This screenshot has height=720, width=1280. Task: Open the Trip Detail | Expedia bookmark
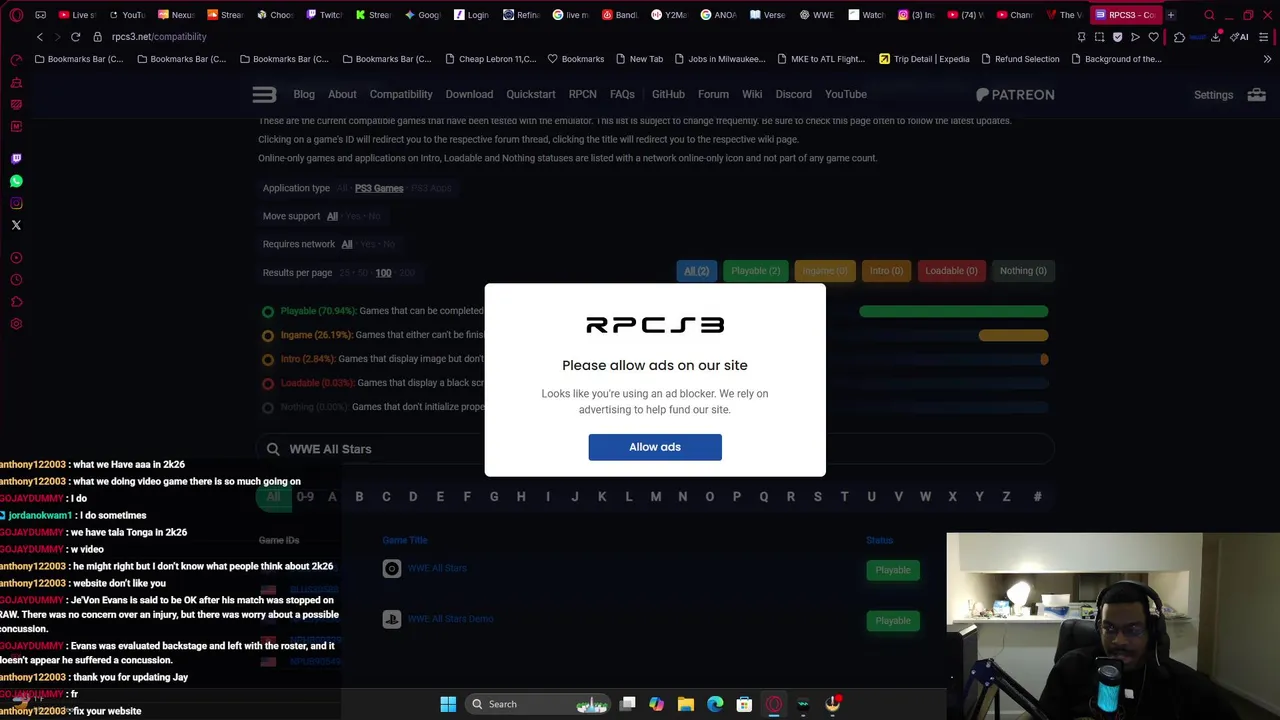click(924, 59)
